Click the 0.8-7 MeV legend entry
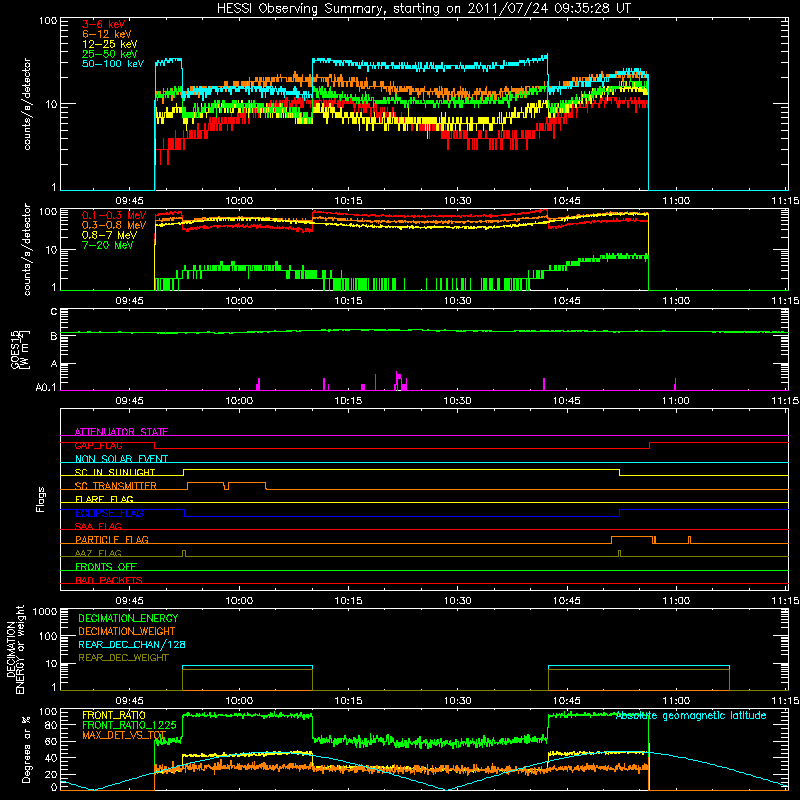800x800 pixels. pos(109,235)
